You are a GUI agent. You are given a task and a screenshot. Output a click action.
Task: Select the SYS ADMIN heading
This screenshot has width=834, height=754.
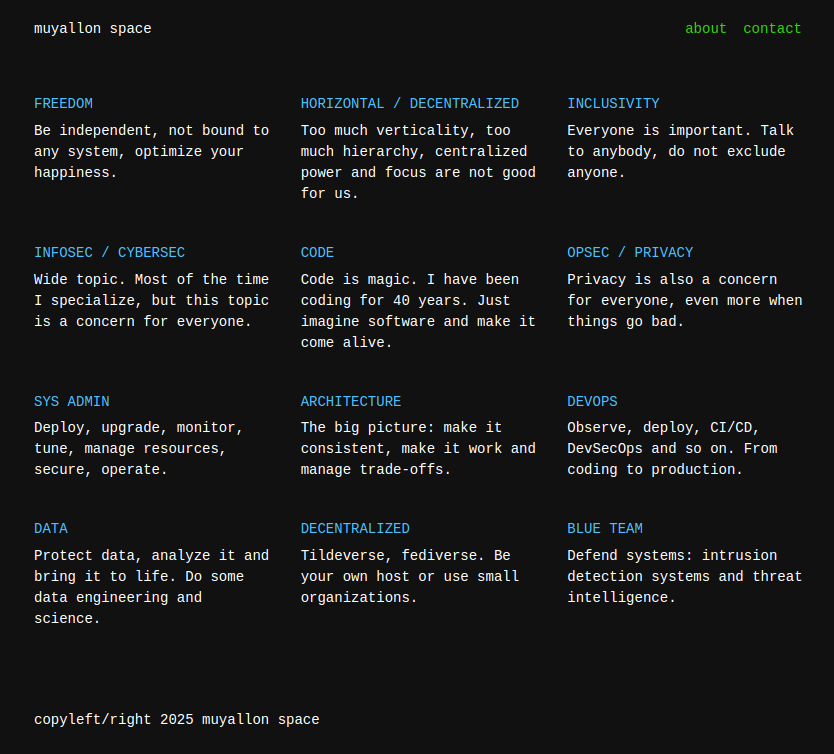click(72, 401)
